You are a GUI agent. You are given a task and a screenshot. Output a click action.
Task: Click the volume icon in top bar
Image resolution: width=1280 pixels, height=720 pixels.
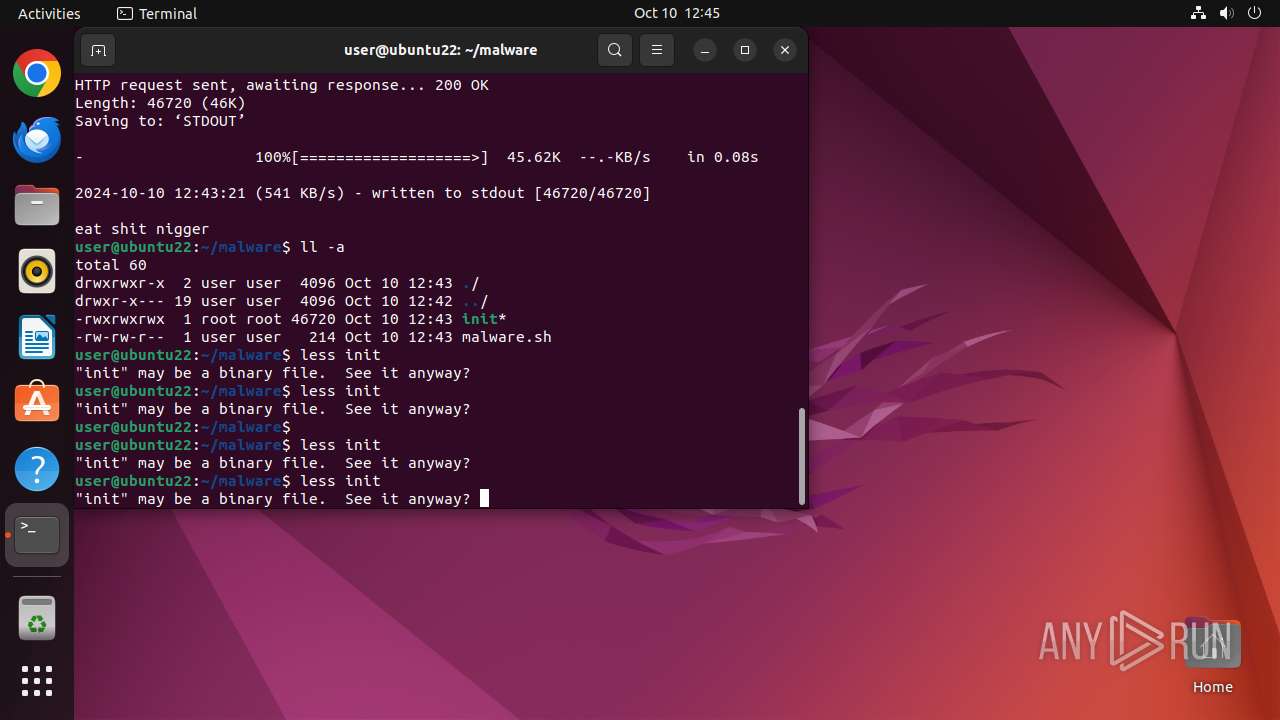tap(1226, 13)
